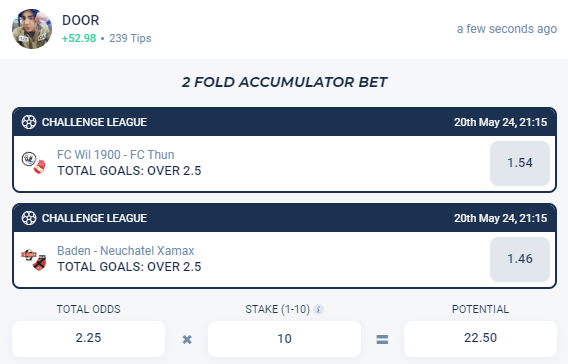Select the 1.46 odds button
Image resolution: width=568 pixels, height=364 pixels.
(x=520, y=259)
